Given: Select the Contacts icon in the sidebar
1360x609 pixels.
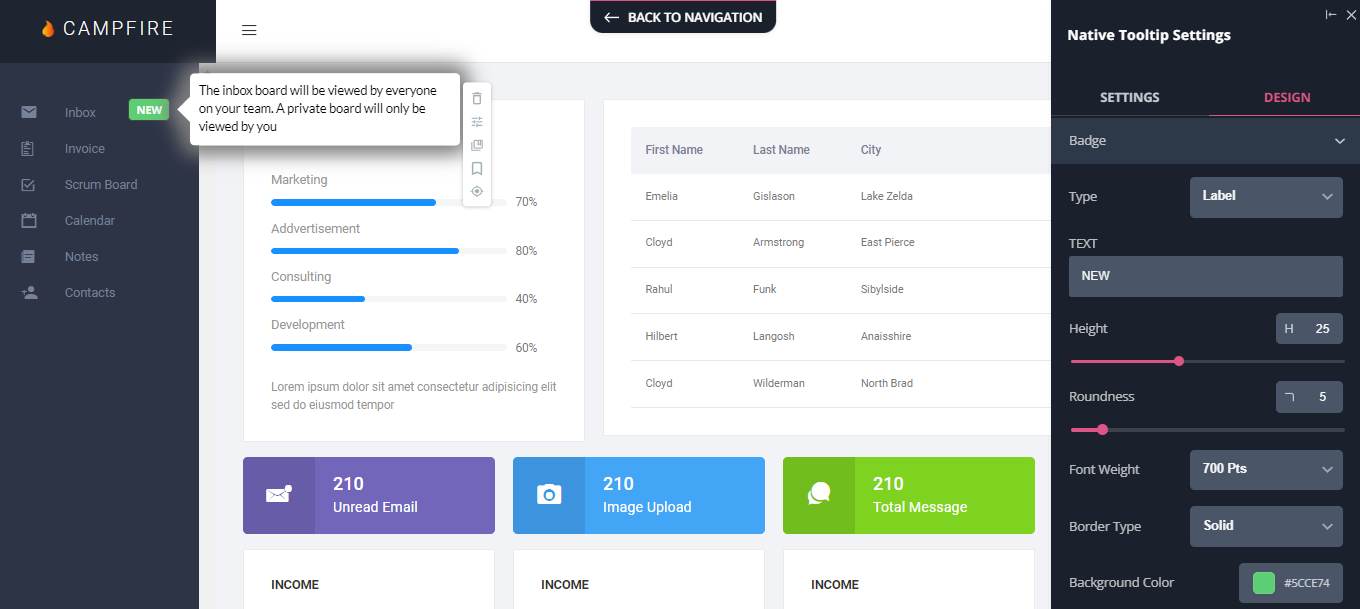Looking at the screenshot, I should tap(28, 292).
